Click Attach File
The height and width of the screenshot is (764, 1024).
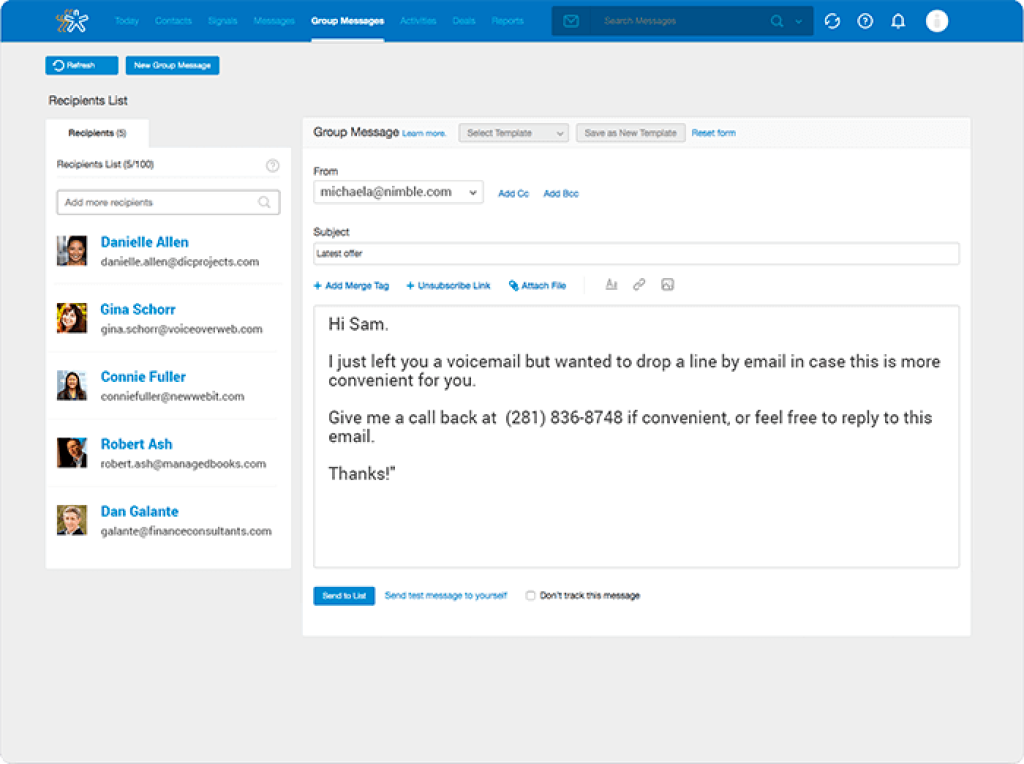(537, 286)
